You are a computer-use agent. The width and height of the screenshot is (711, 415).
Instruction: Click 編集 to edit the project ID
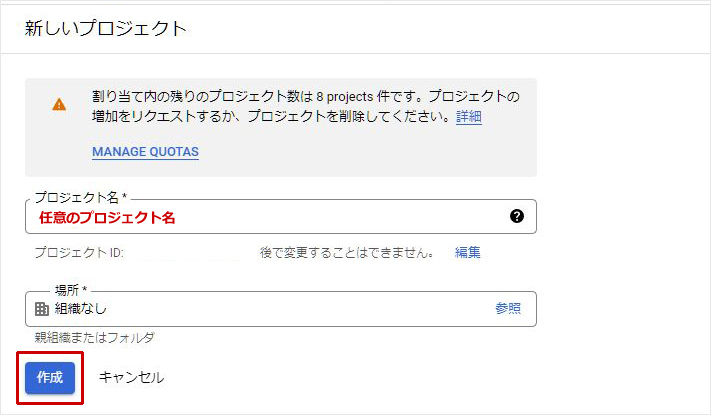468,253
